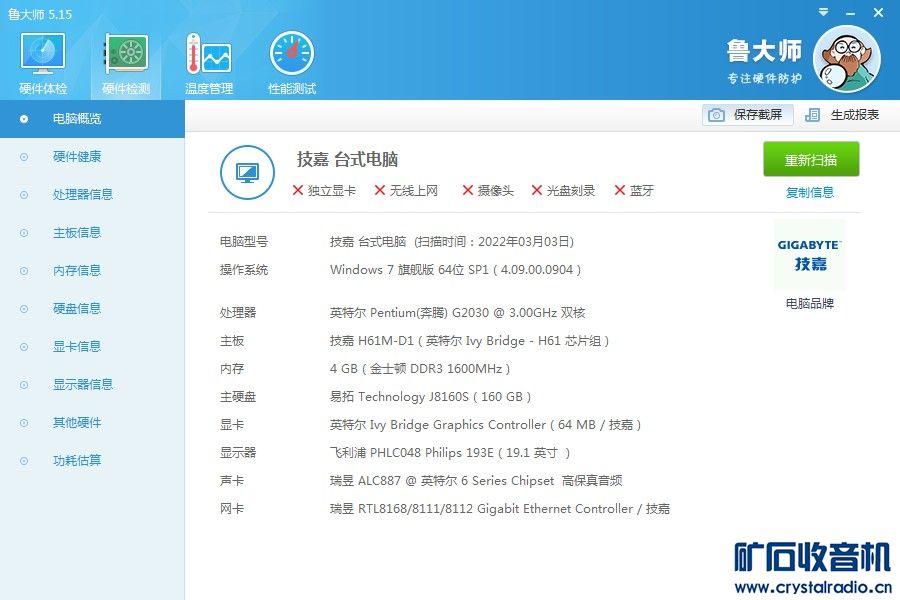Click the 处理器 row label
The image size is (900, 600).
click(238, 313)
